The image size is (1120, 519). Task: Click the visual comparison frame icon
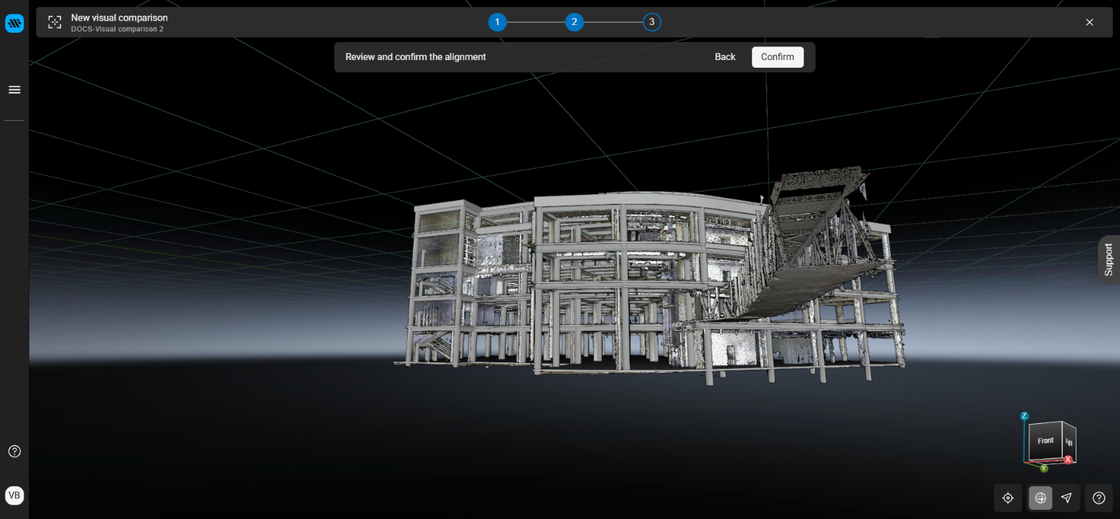tap(54, 22)
